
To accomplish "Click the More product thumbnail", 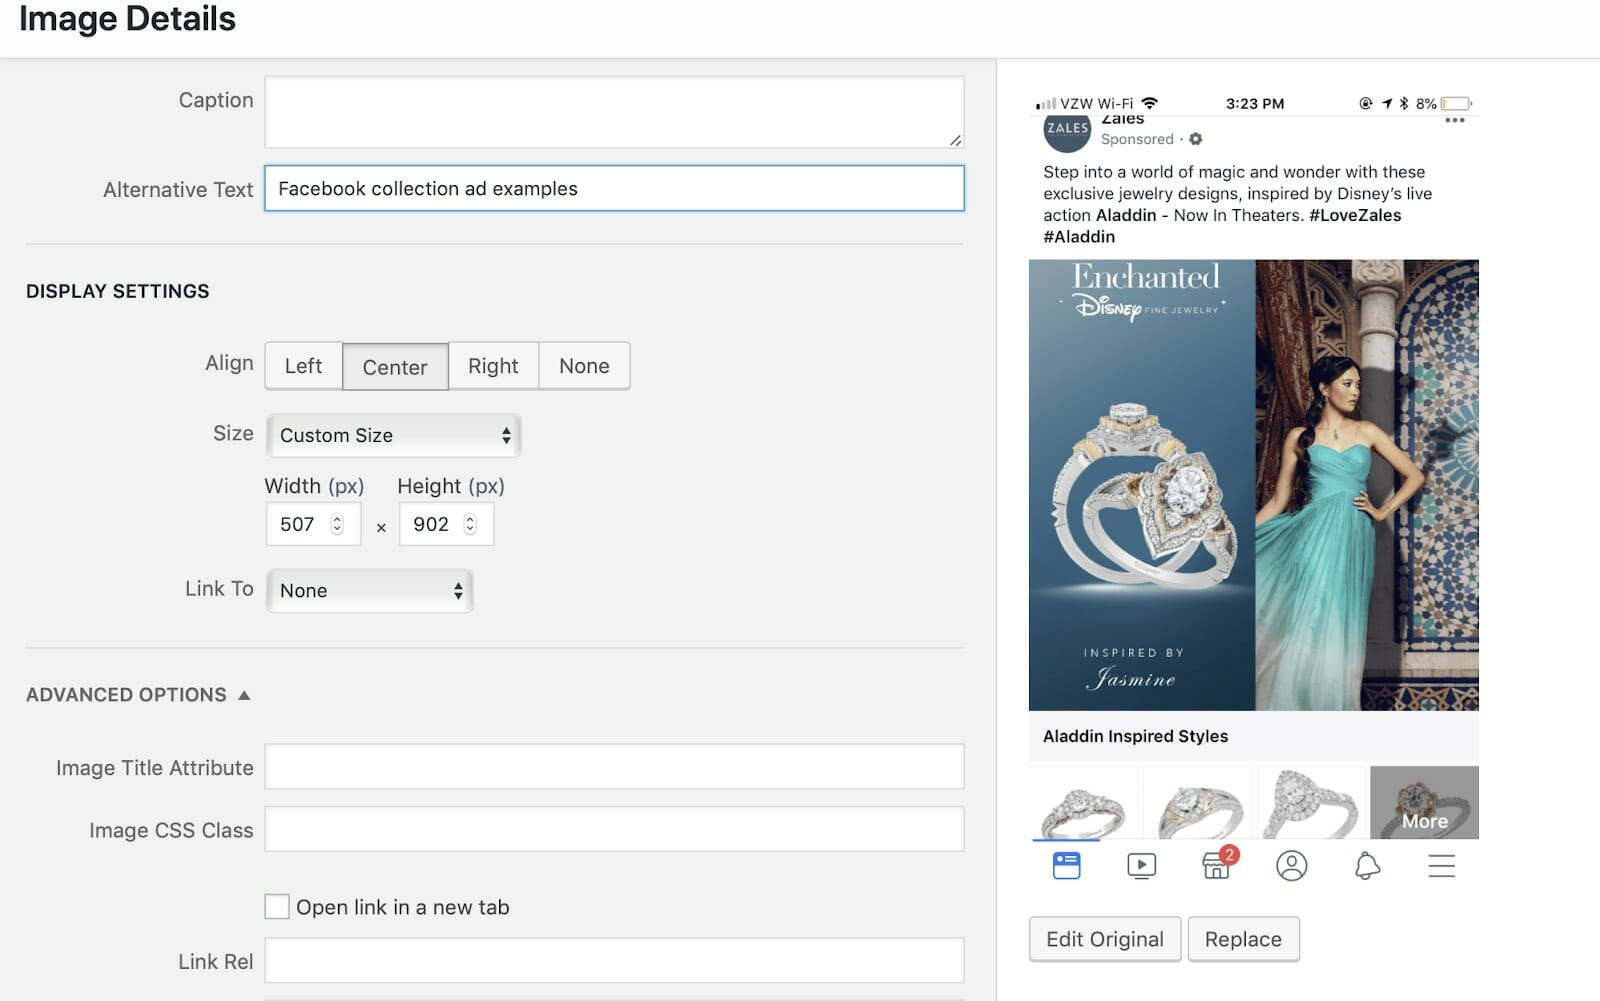I will pos(1424,803).
